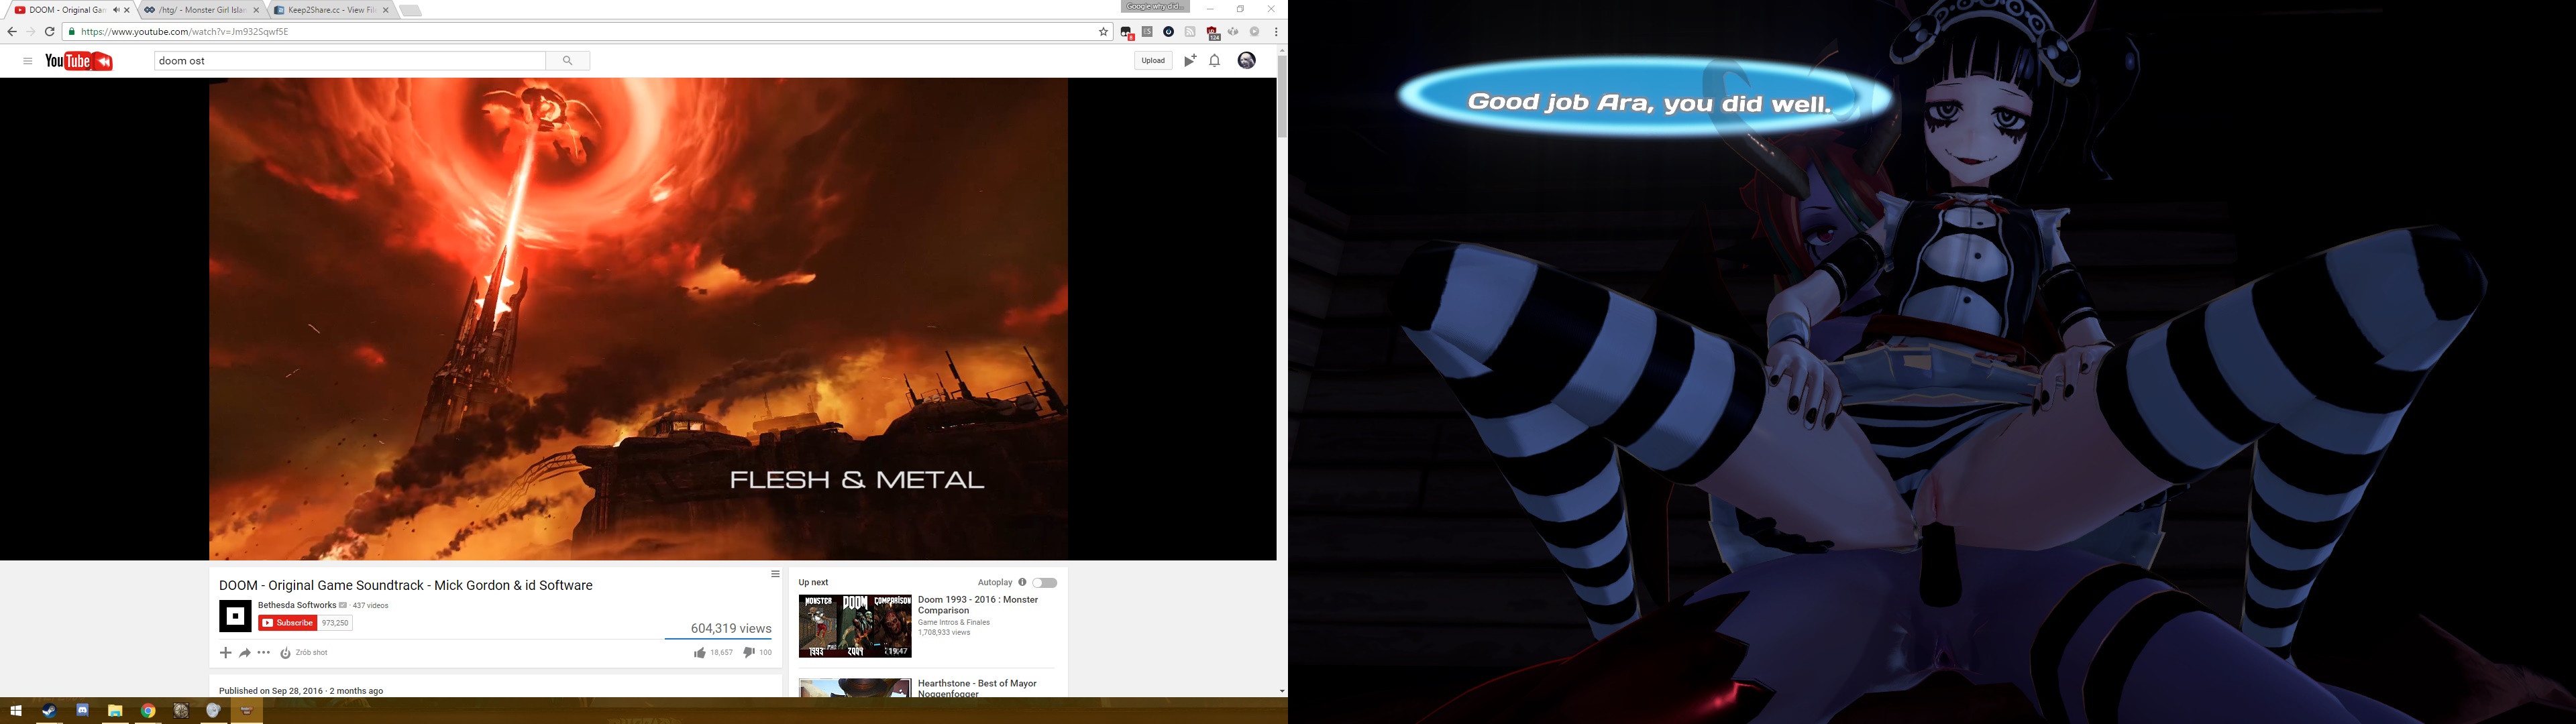Close the /htg/ tab
This screenshot has width=2576, height=724.
[x=256, y=10]
